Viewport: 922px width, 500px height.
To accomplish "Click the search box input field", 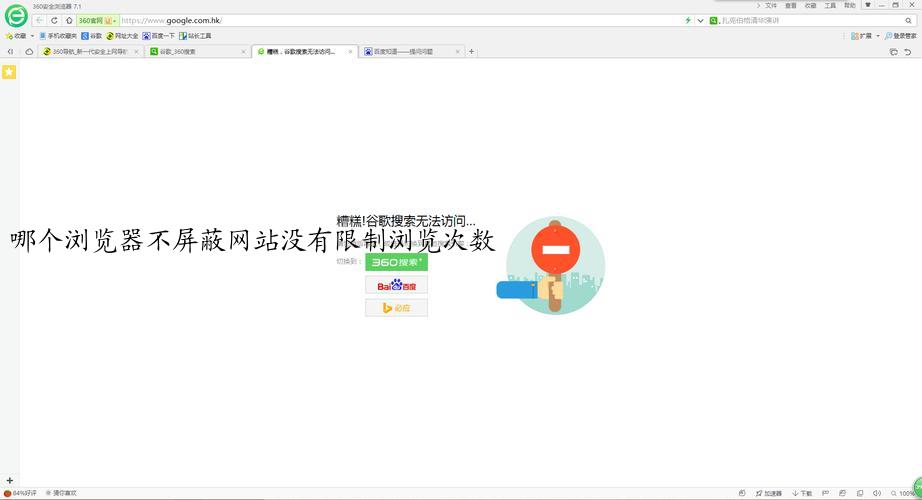I will pyautogui.click(x=810, y=21).
